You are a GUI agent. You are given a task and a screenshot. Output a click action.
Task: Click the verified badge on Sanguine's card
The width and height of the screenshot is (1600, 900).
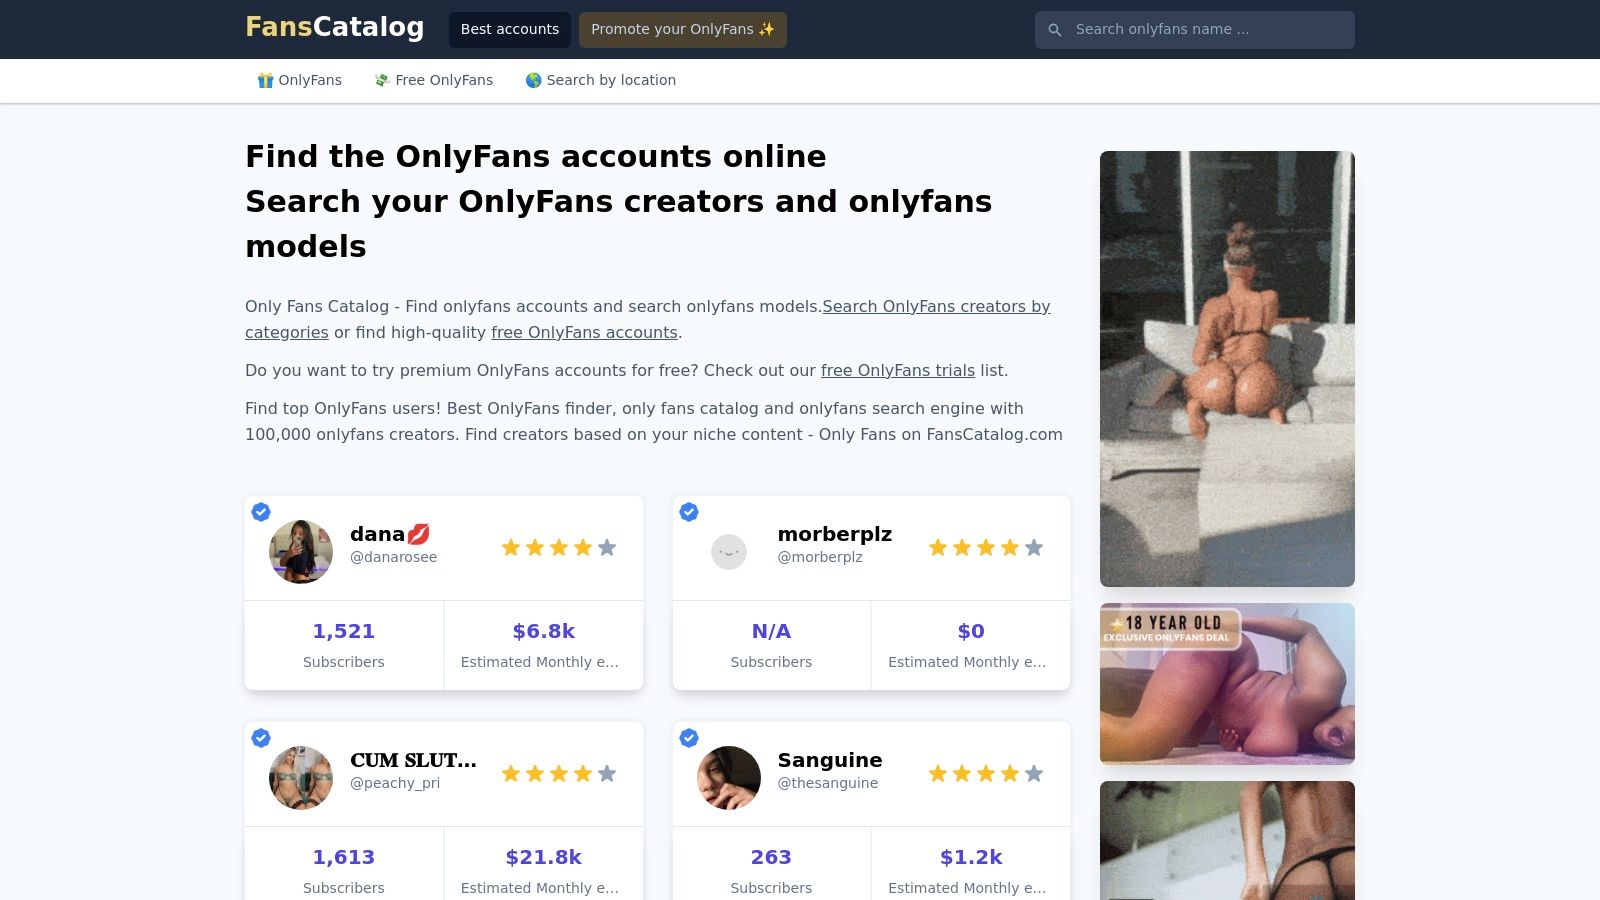[x=689, y=738]
